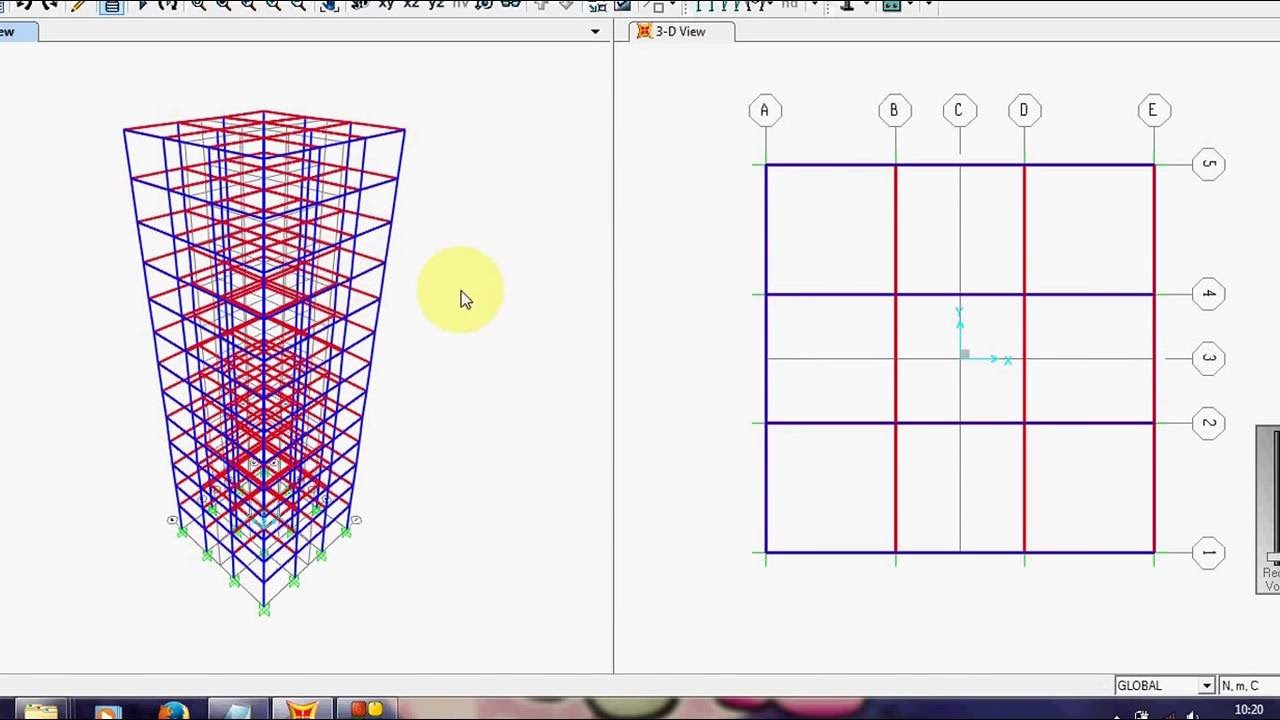The width and height of the screenshot is (1280, 720).
Task: Click grid bubble 4
Action: coord(1209,294)
